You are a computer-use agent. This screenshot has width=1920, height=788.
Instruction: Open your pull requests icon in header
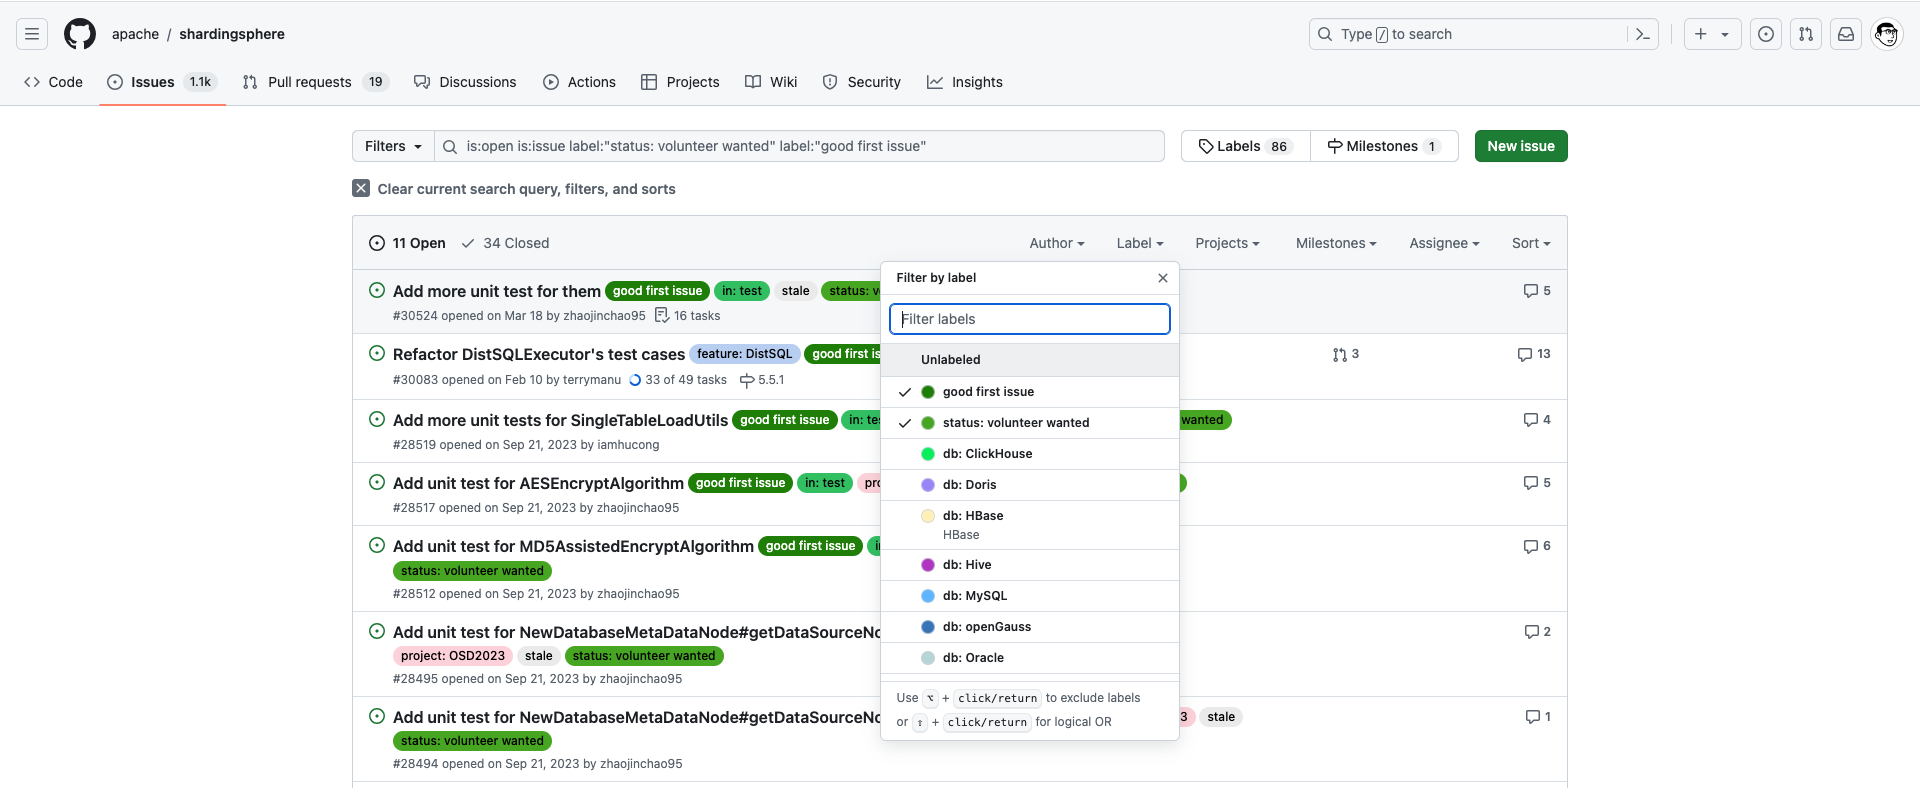[x=1806, y=34]
